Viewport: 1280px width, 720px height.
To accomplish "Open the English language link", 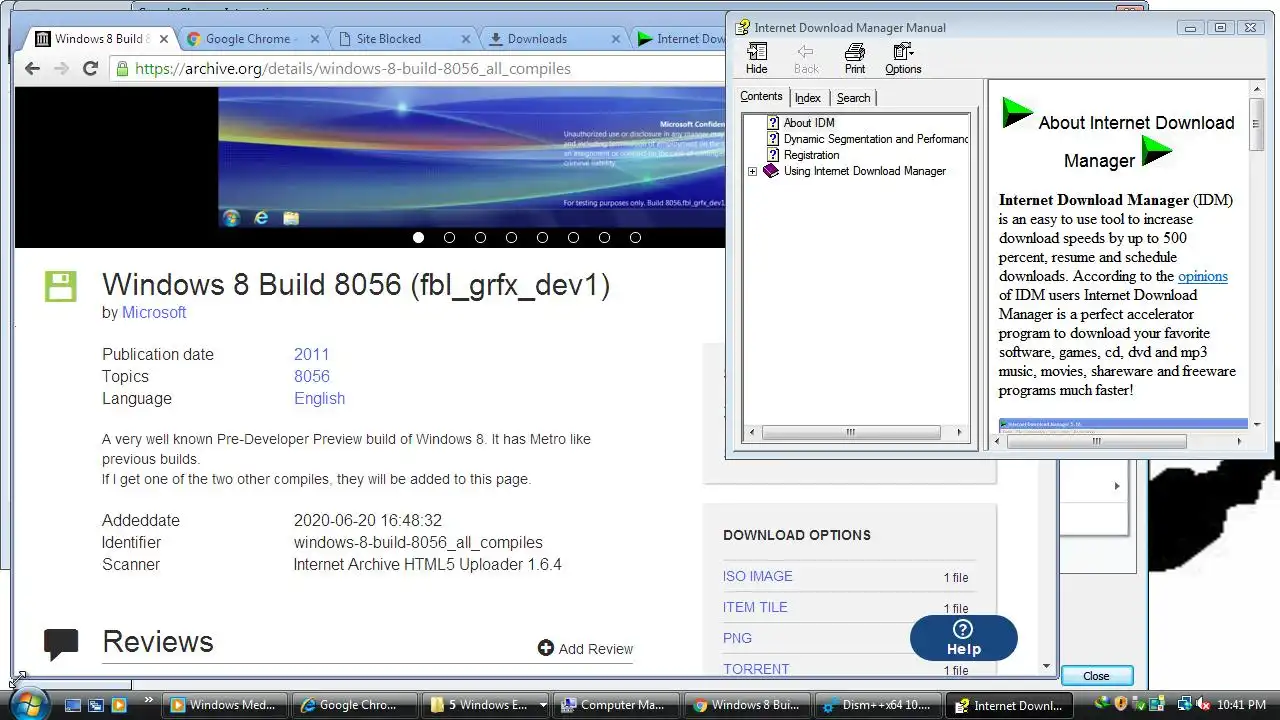I will pos(319,398).
